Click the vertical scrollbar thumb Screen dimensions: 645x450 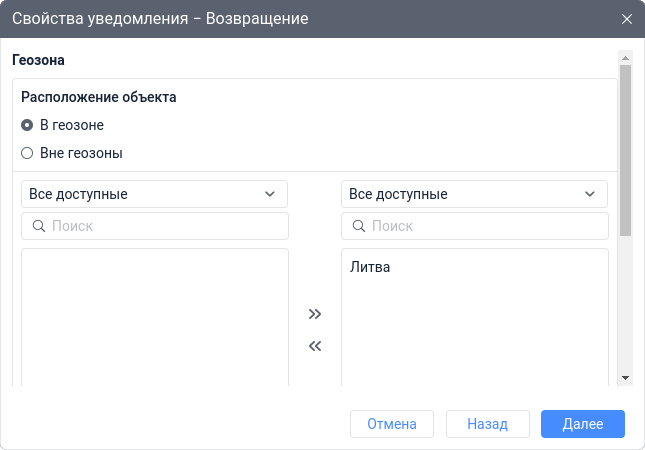pos(625,150)
